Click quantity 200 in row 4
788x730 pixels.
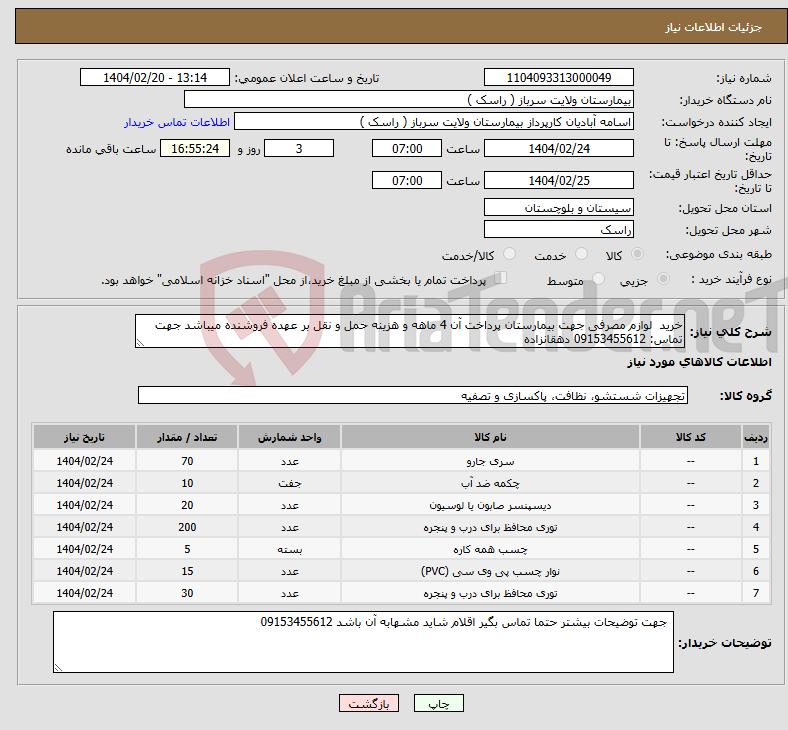187,528
